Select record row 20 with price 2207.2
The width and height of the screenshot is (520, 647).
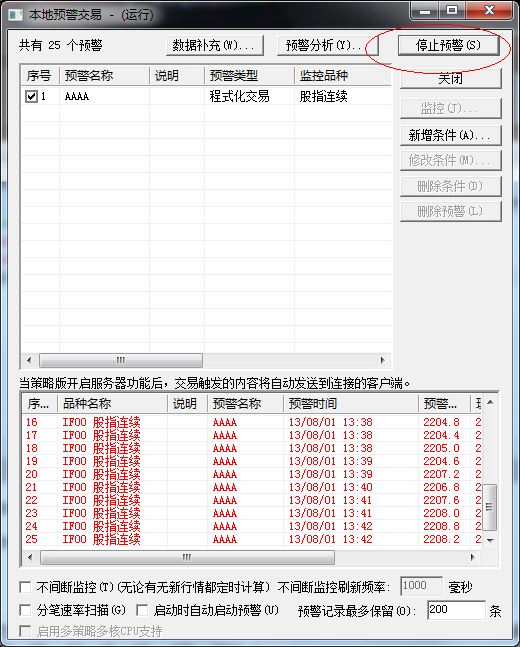252,474
